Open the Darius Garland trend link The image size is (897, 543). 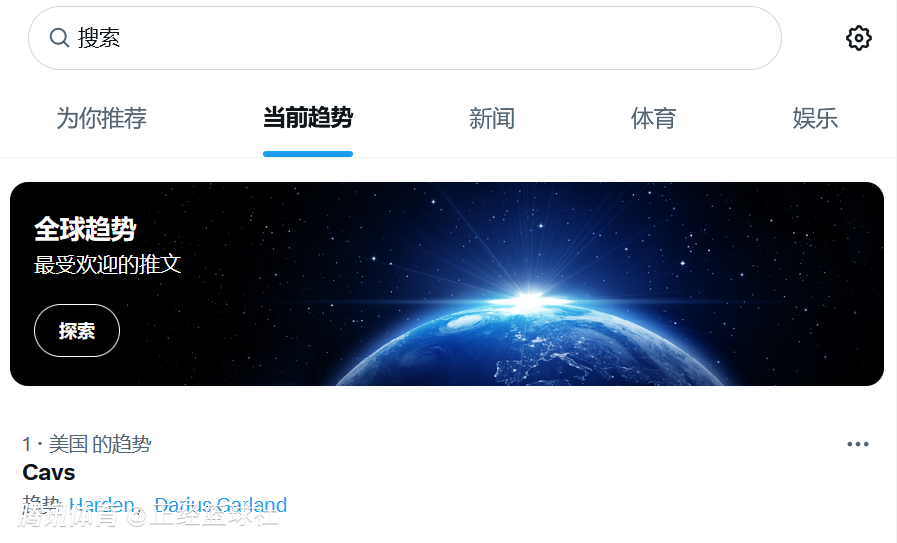click(x=220, y=505)
